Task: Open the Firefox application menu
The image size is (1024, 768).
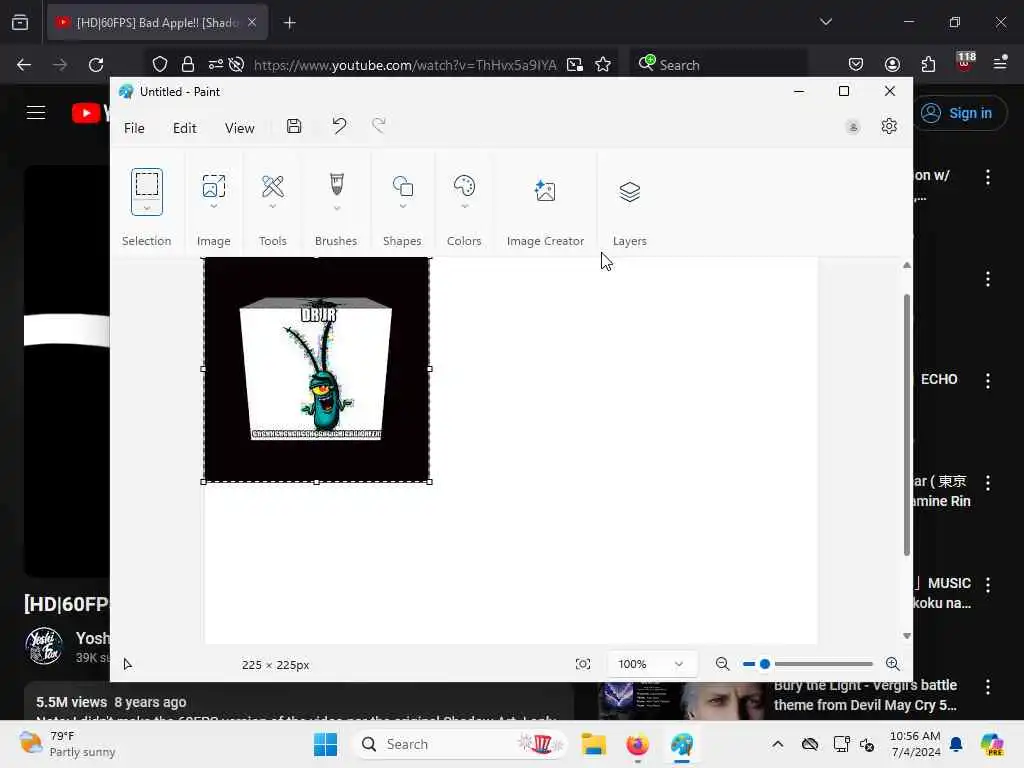Action: 1000,63
